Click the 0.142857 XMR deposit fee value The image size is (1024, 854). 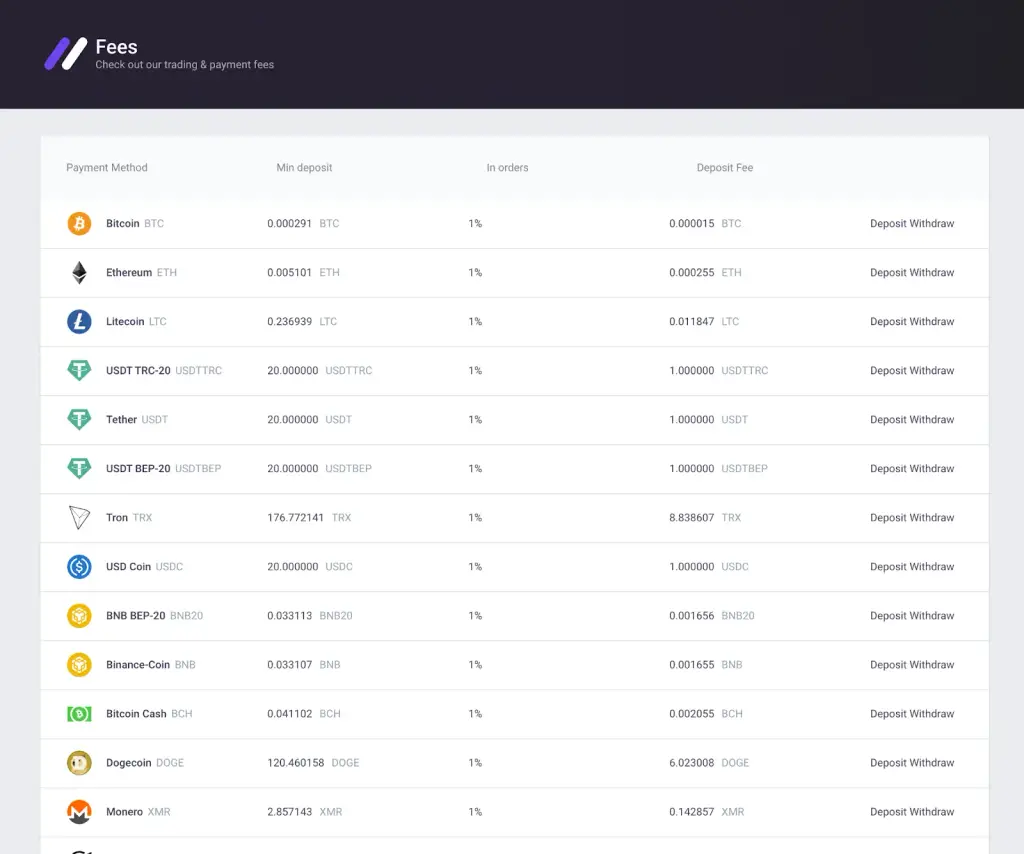(x=707, y=812)
